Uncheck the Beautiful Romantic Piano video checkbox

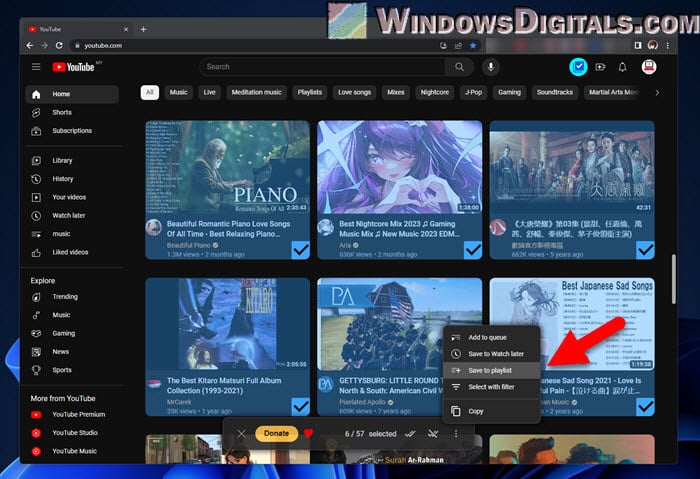click(x=300, y=250)
